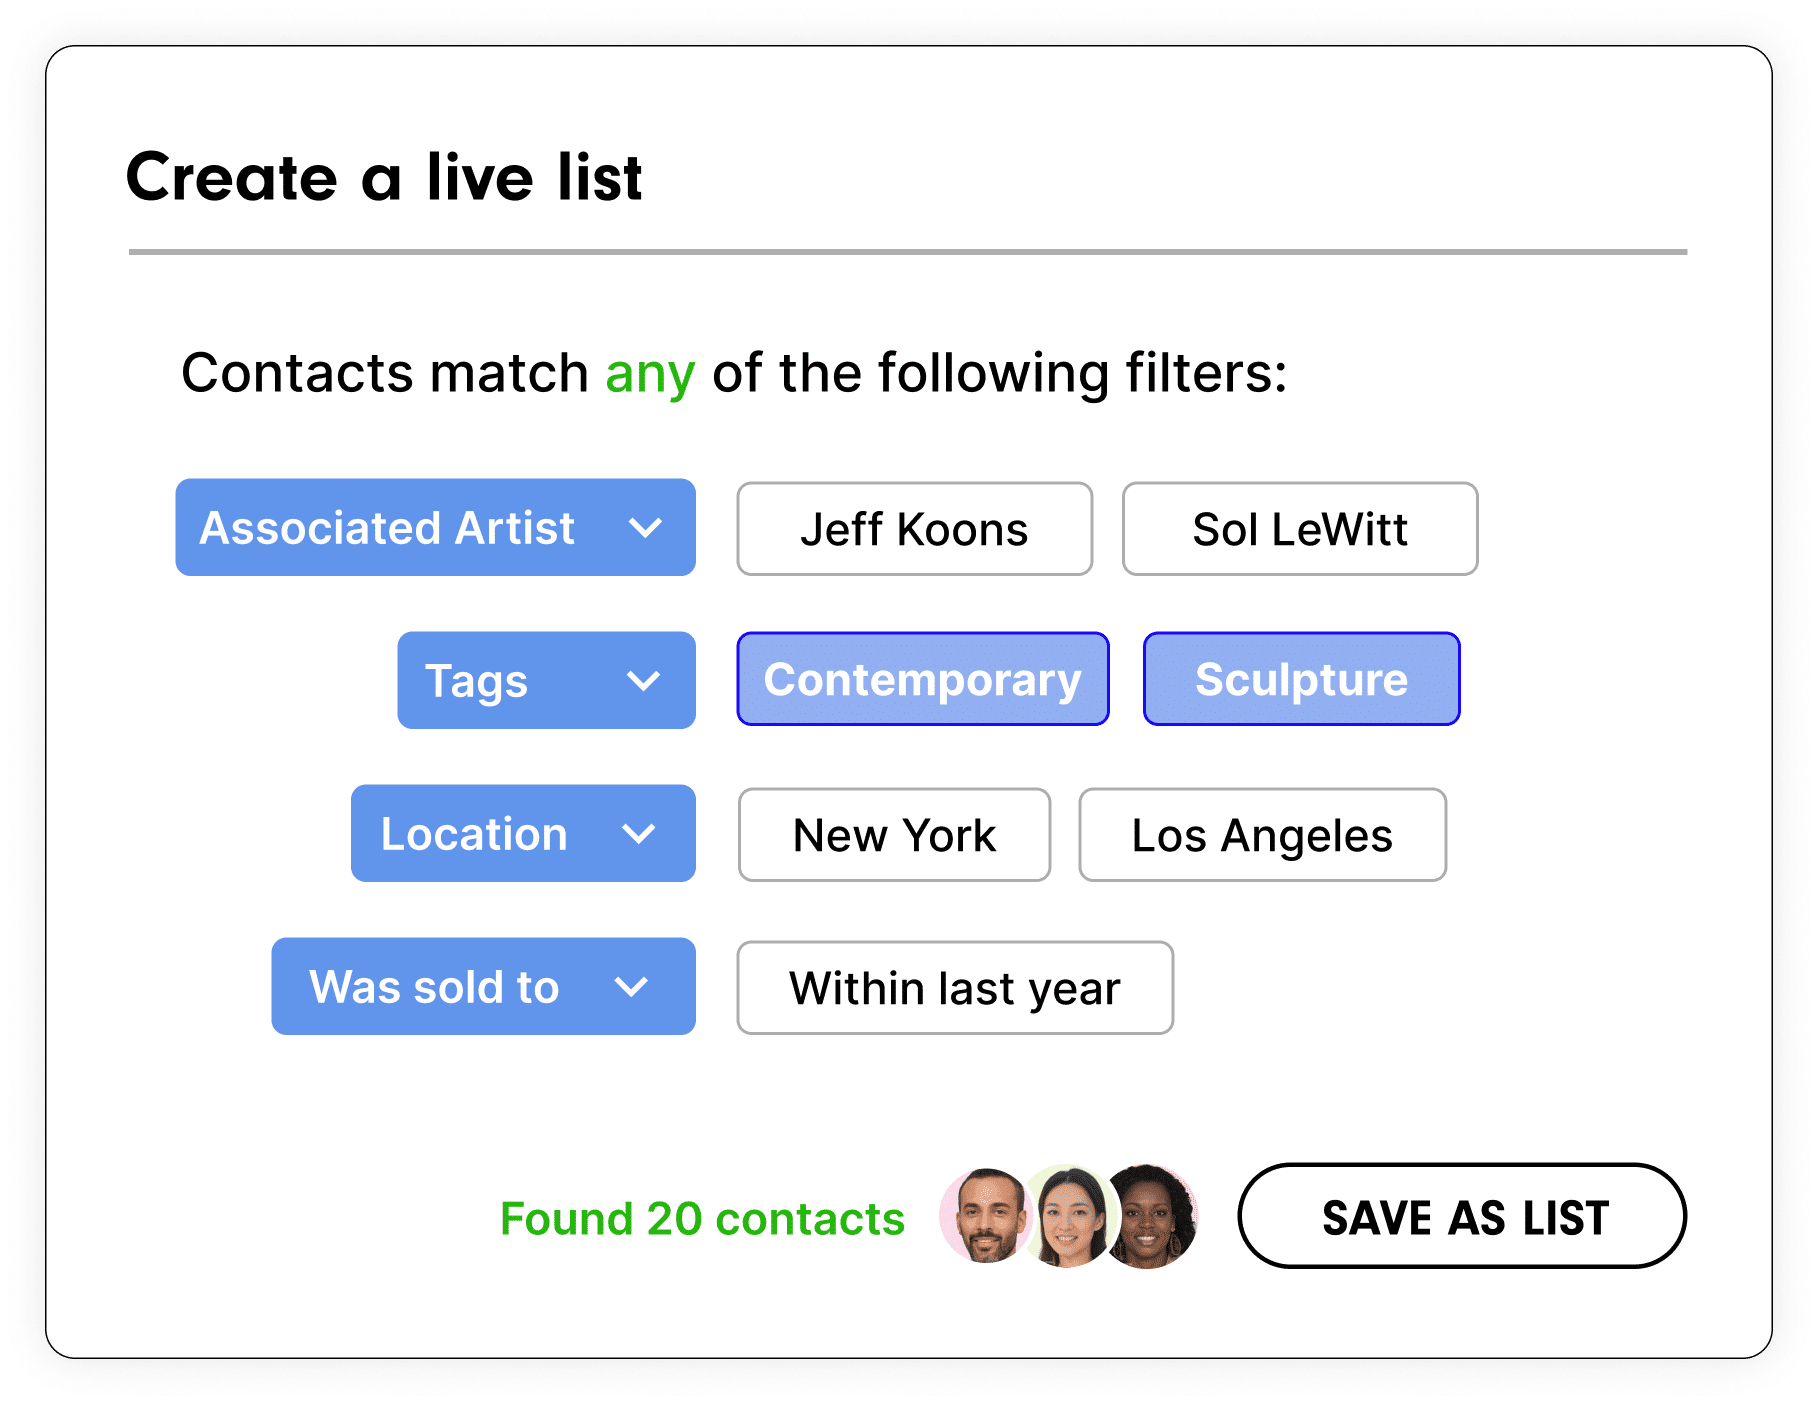Click the Within last year filter

(953, 987)
